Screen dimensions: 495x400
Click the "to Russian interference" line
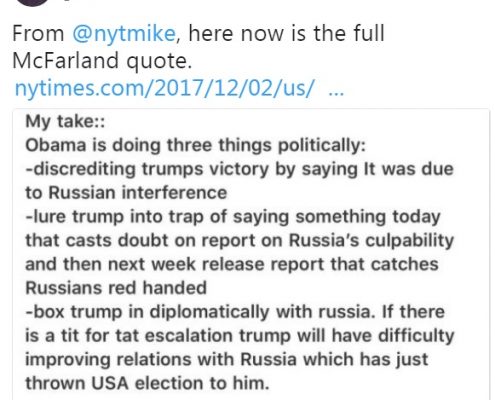tap(126, 193)
